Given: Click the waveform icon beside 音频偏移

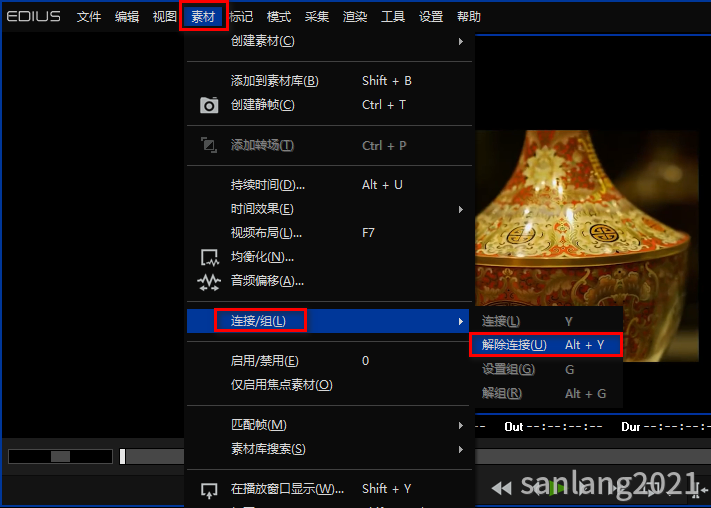Looking at the screenshot, I should click(209, 282).
